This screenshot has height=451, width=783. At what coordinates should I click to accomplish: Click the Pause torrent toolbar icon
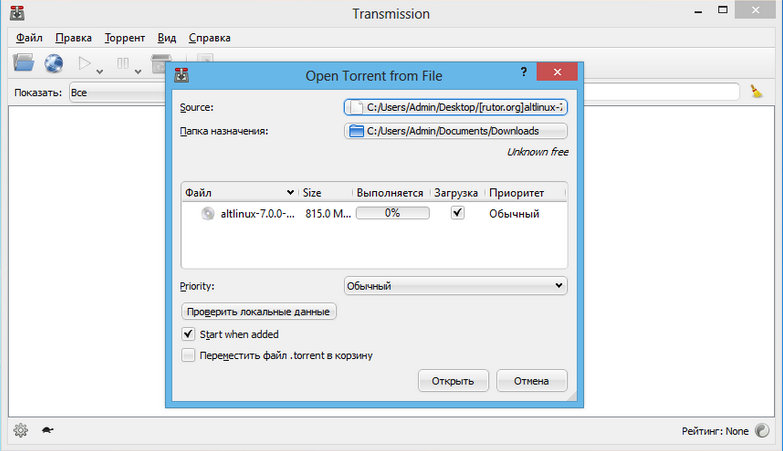(122, 63)
